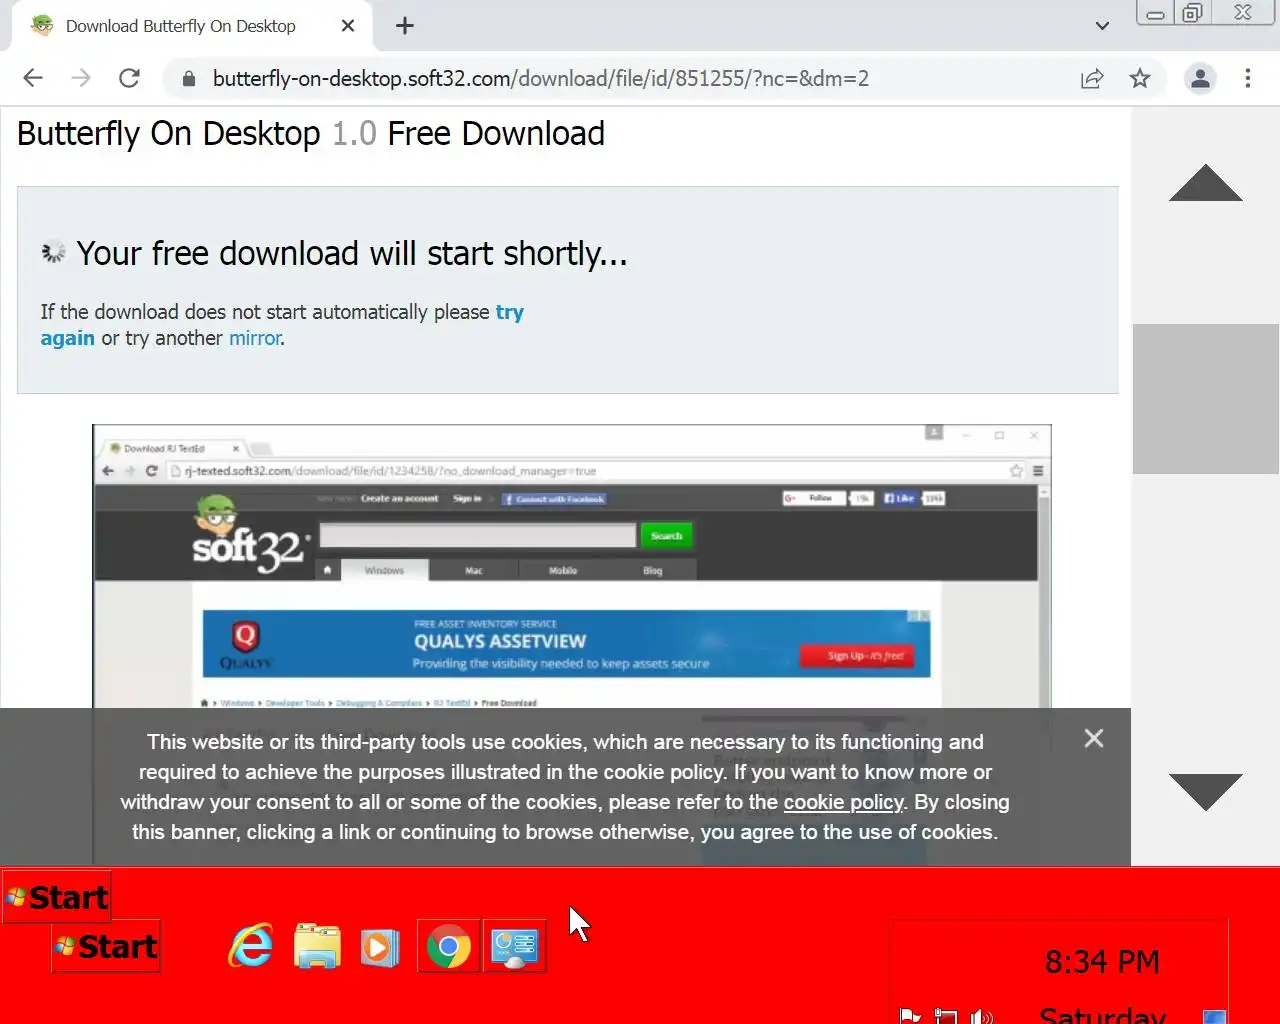This screenshot has width=1280, height=1024.
Task: Click the Chrome icon in taskbar
Action: [449, 946]
